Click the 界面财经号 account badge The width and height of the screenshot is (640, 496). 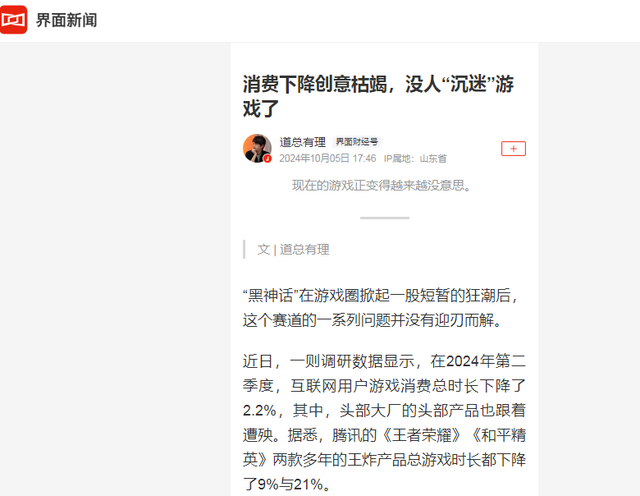coord(357,142)
